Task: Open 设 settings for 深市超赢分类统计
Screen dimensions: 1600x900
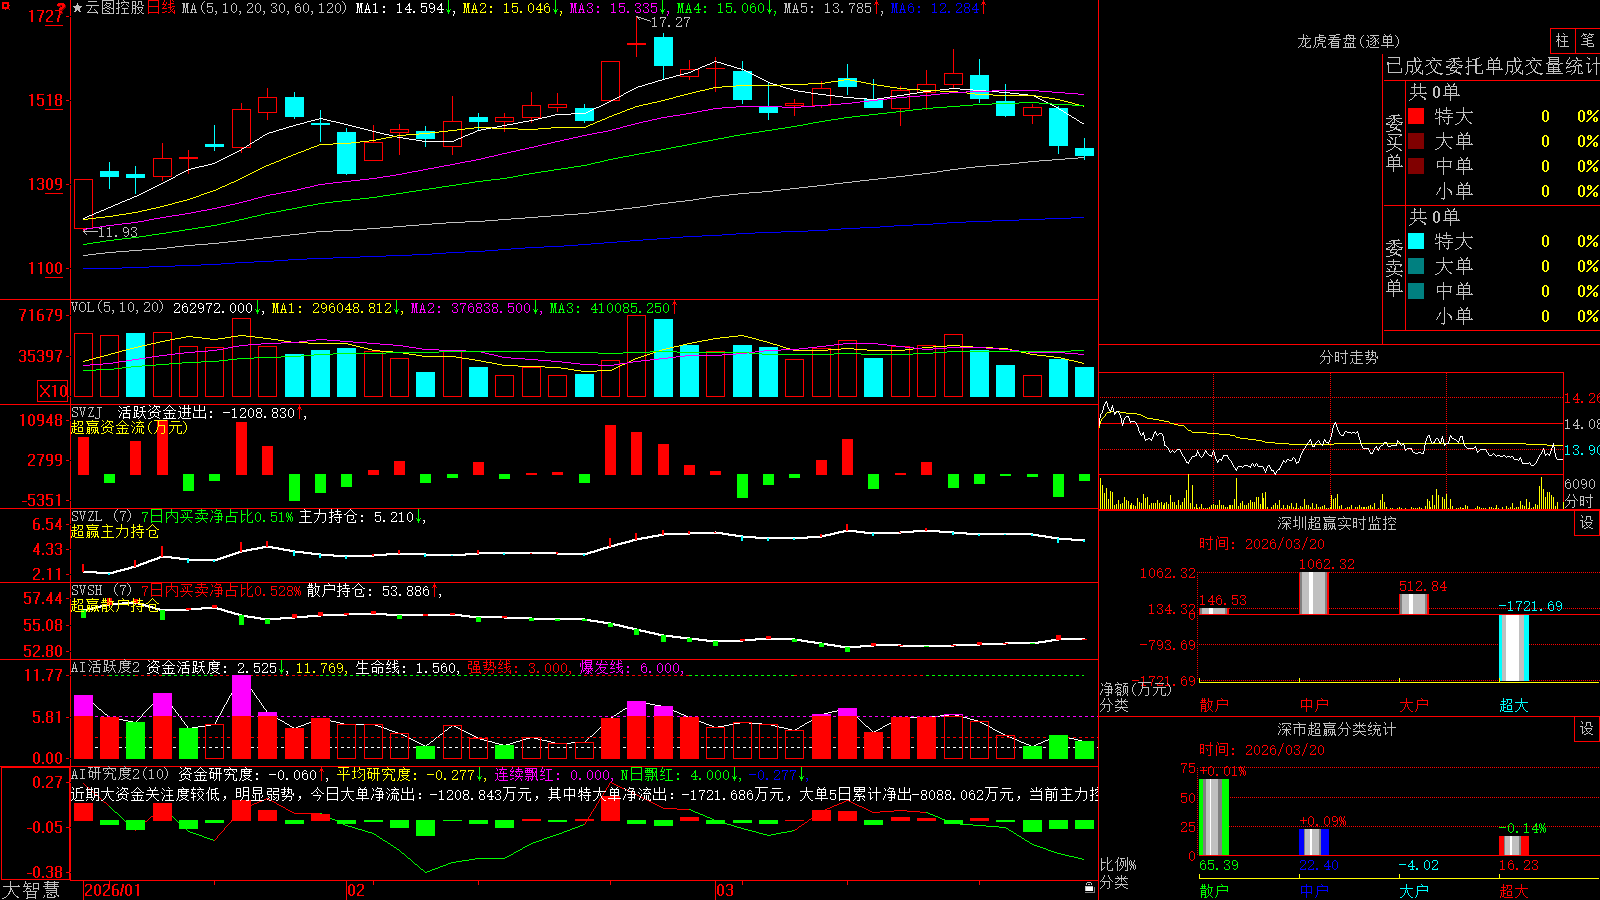Action: [x=1587, y=729]
